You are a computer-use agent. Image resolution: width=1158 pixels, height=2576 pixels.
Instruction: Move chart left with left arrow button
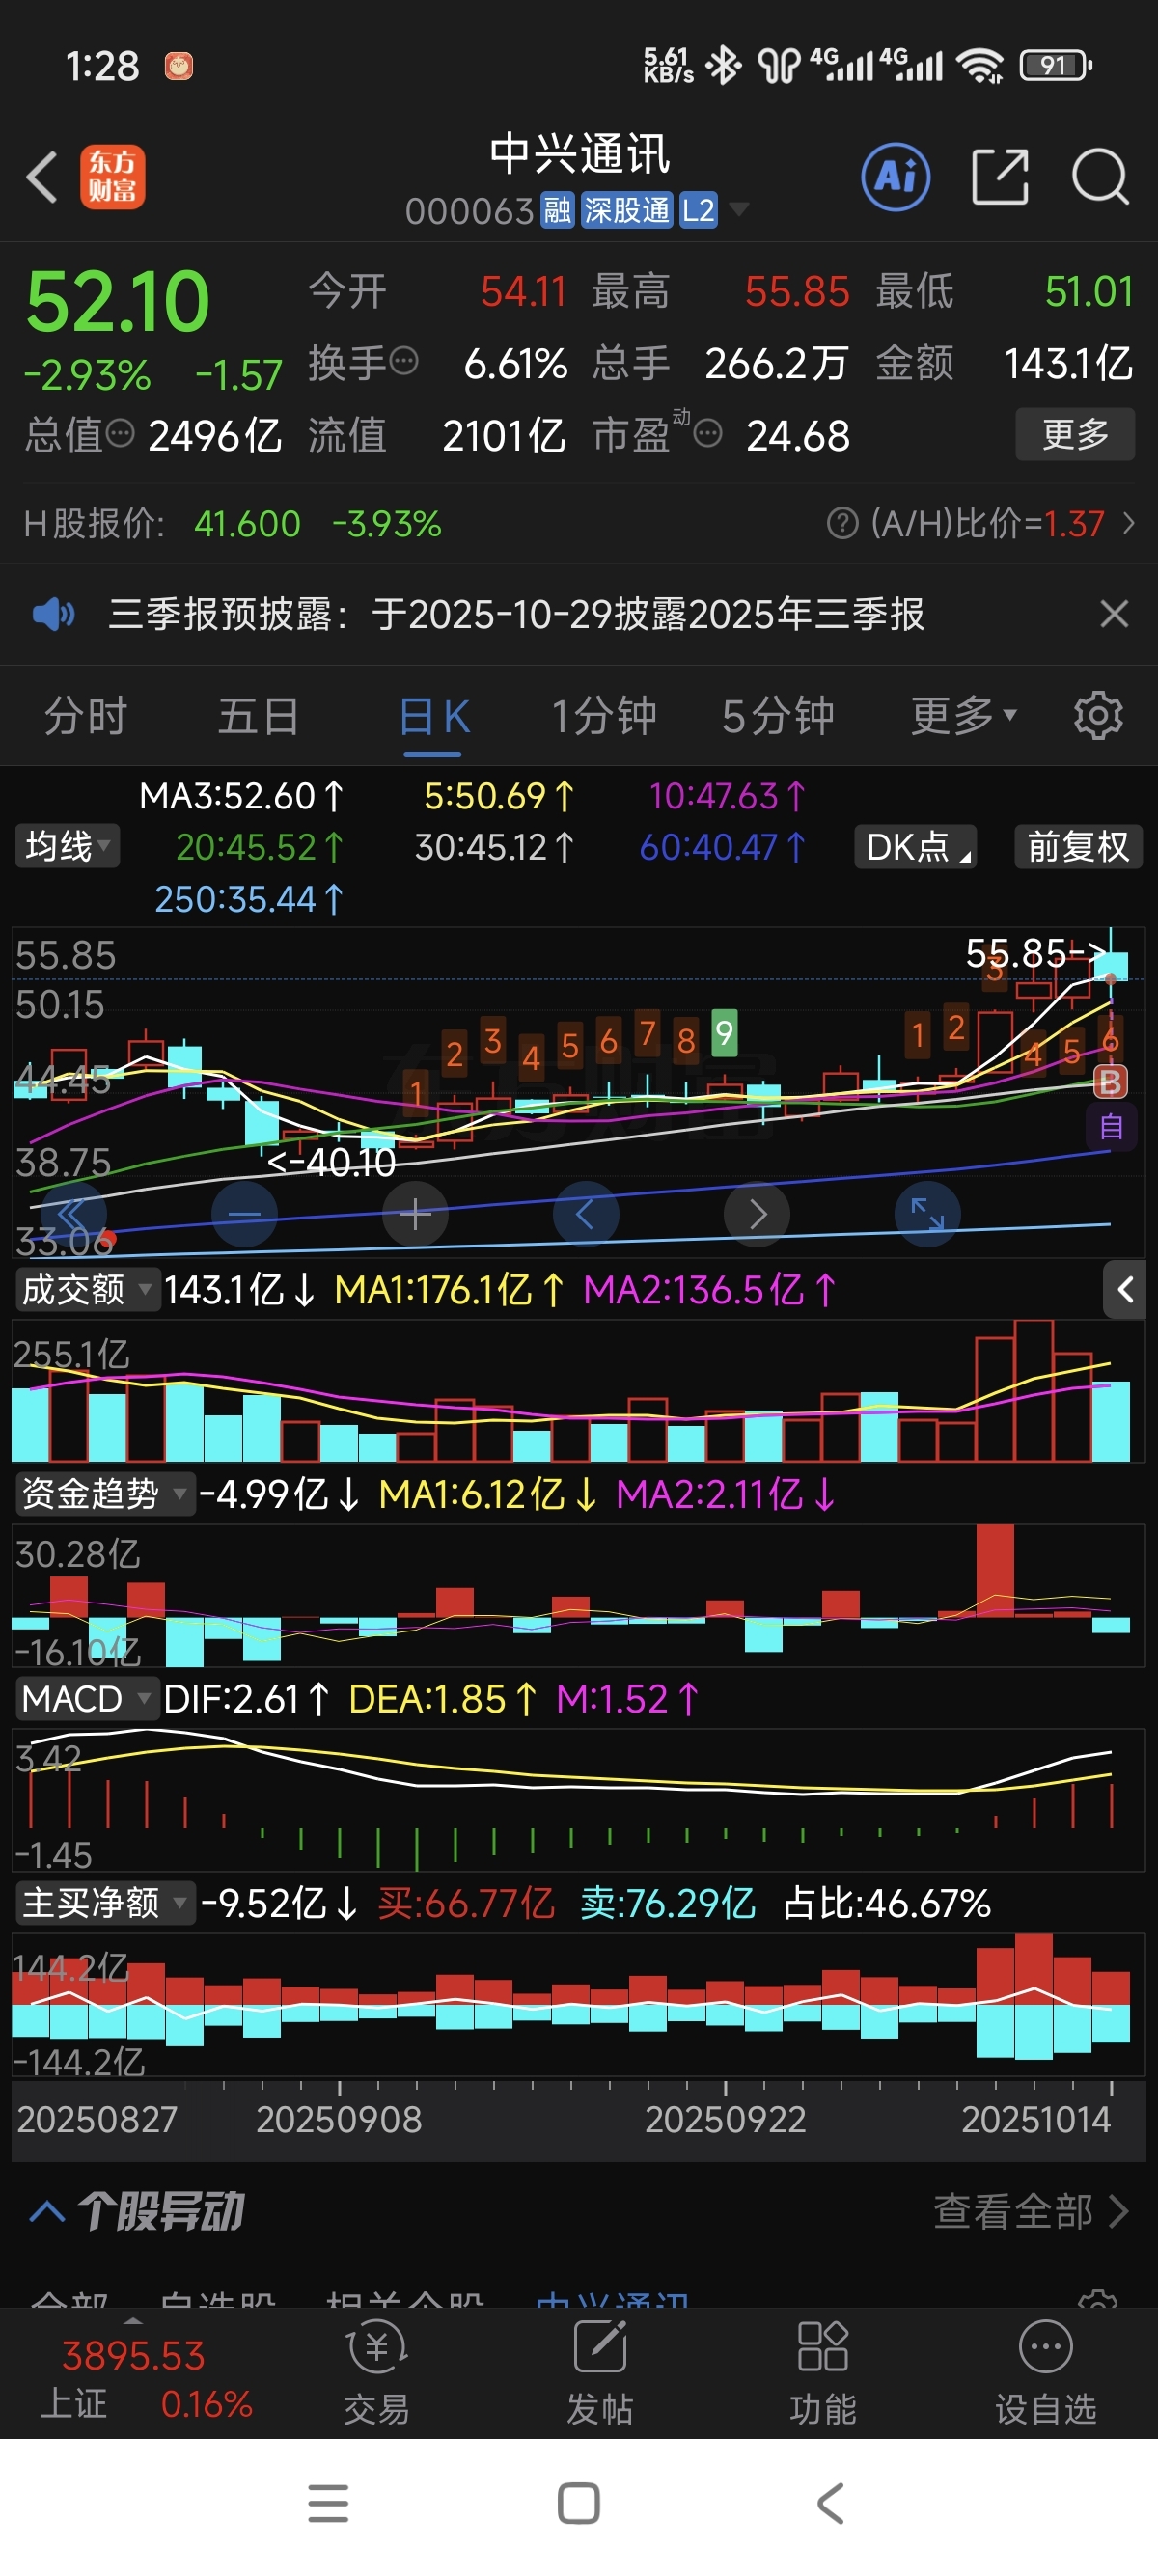pos(586,1214)
